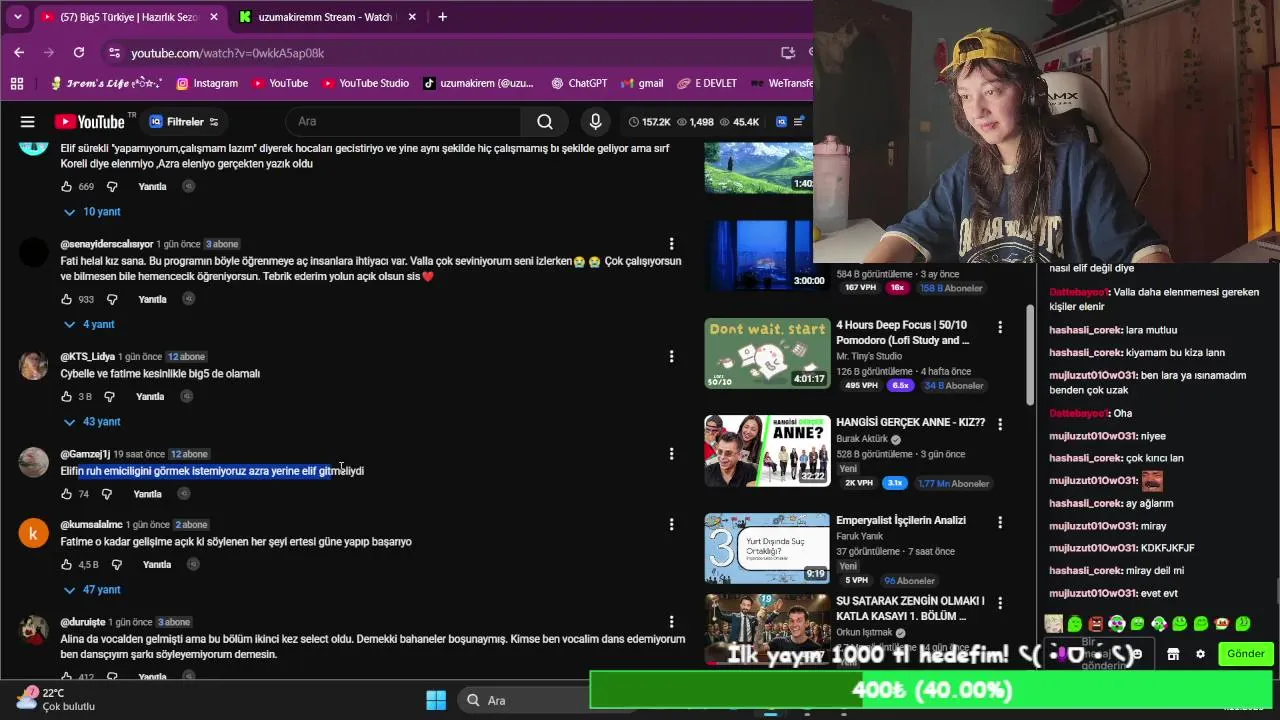
Task: Open options for 4 Hours Deep Focus video
Action: [x=1000, y=327]
